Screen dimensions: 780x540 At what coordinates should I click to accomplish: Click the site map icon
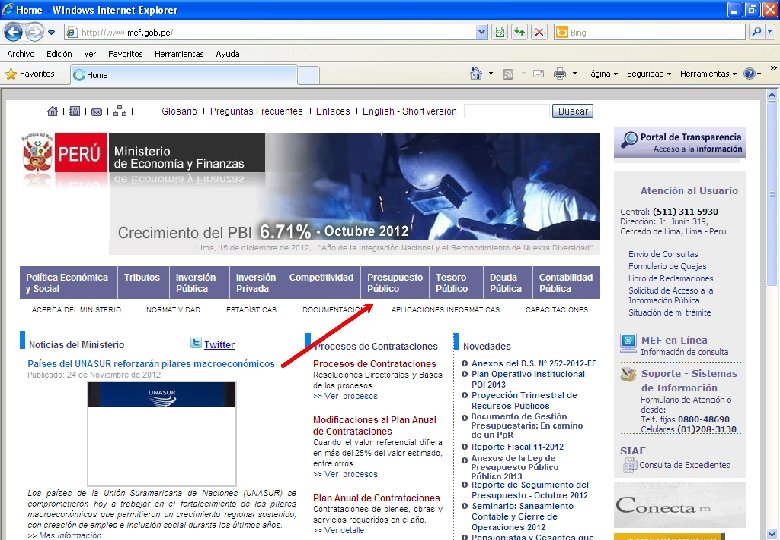[75, 111]
